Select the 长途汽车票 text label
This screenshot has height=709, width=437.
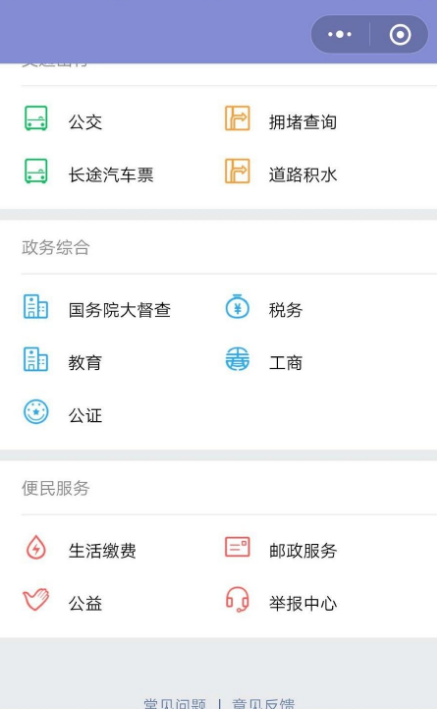tap(111, 175)
